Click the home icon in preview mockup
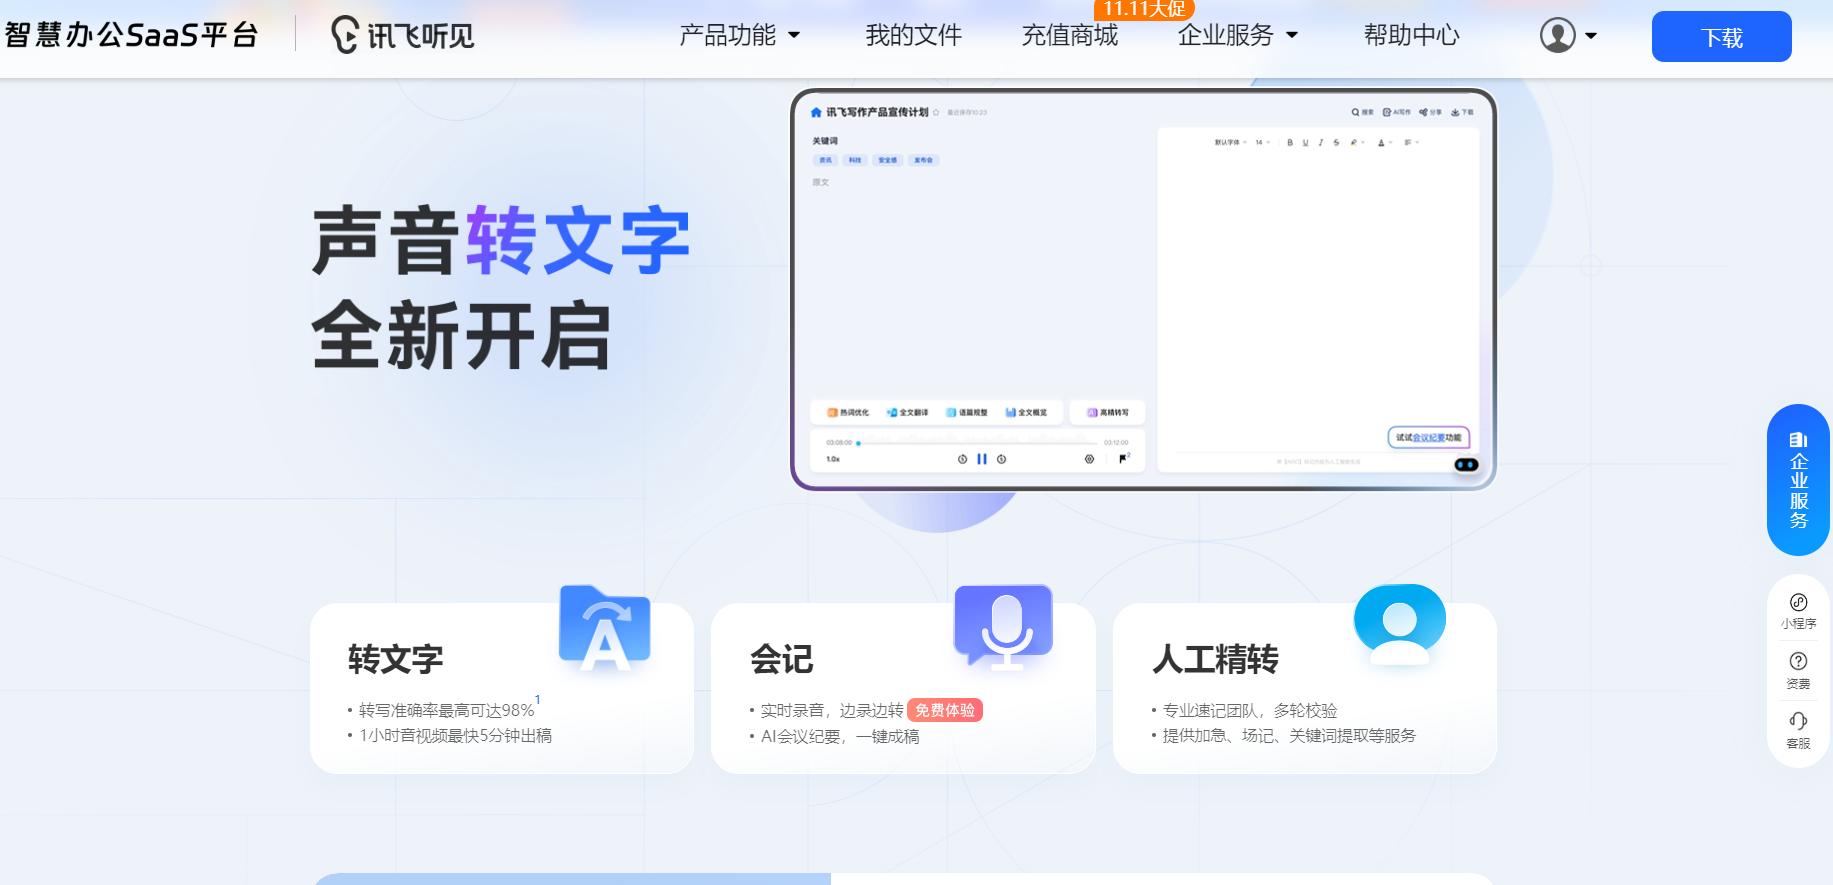 [x=816, y=112]
